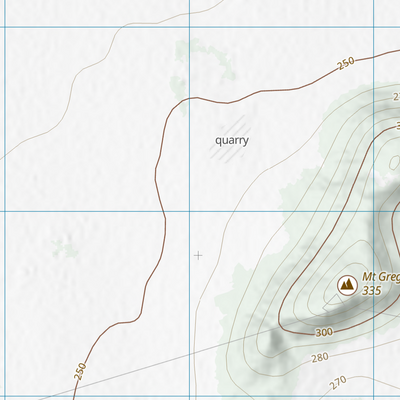
Task: Select the "Mt Greg" name label
Action: [381, 277]
